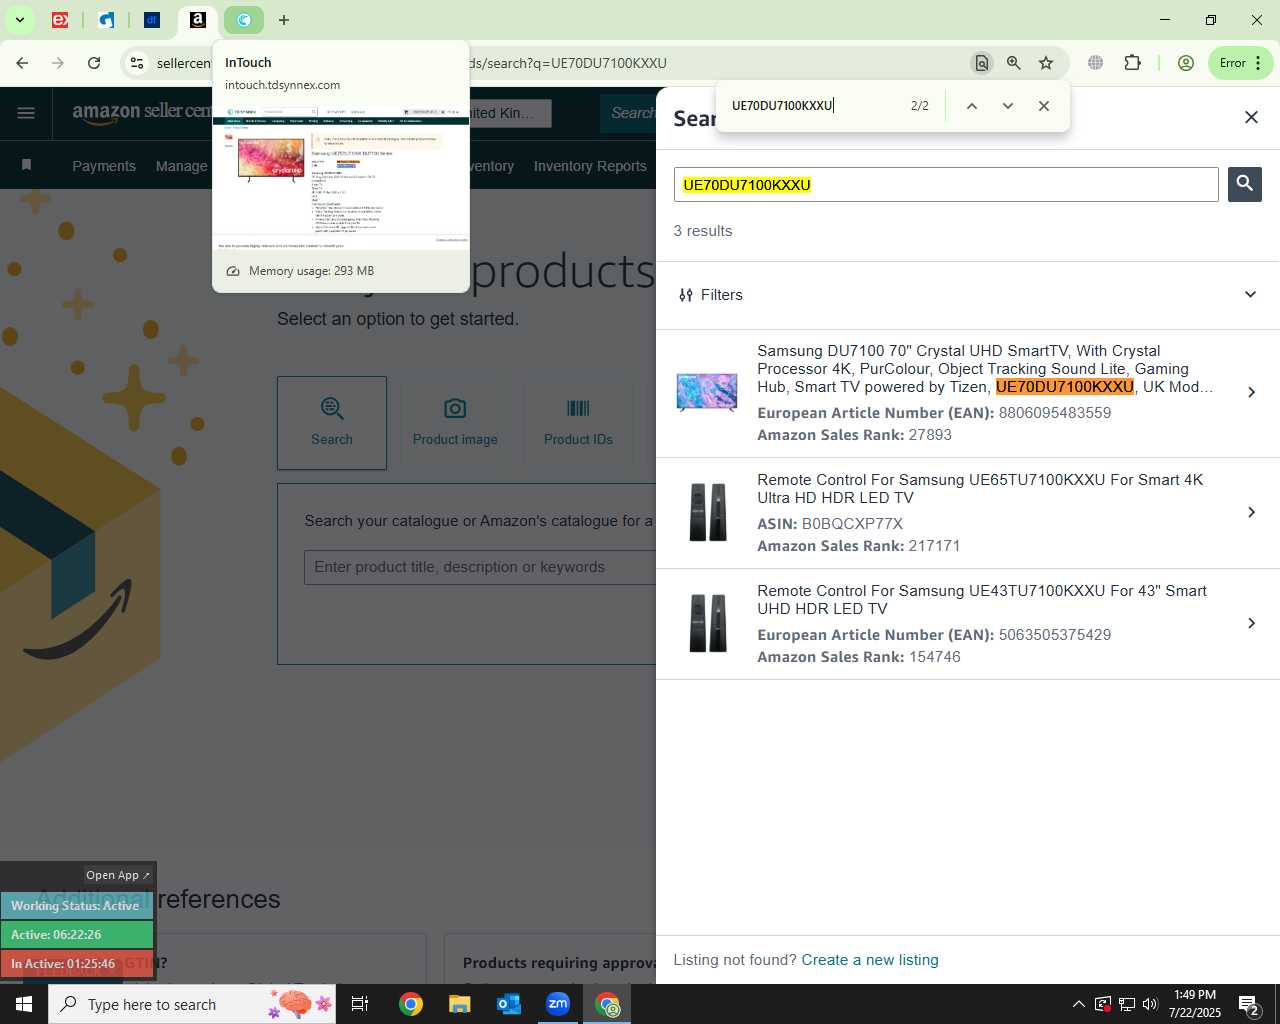Click 'Create a new listing' link

tap(870, 960)
